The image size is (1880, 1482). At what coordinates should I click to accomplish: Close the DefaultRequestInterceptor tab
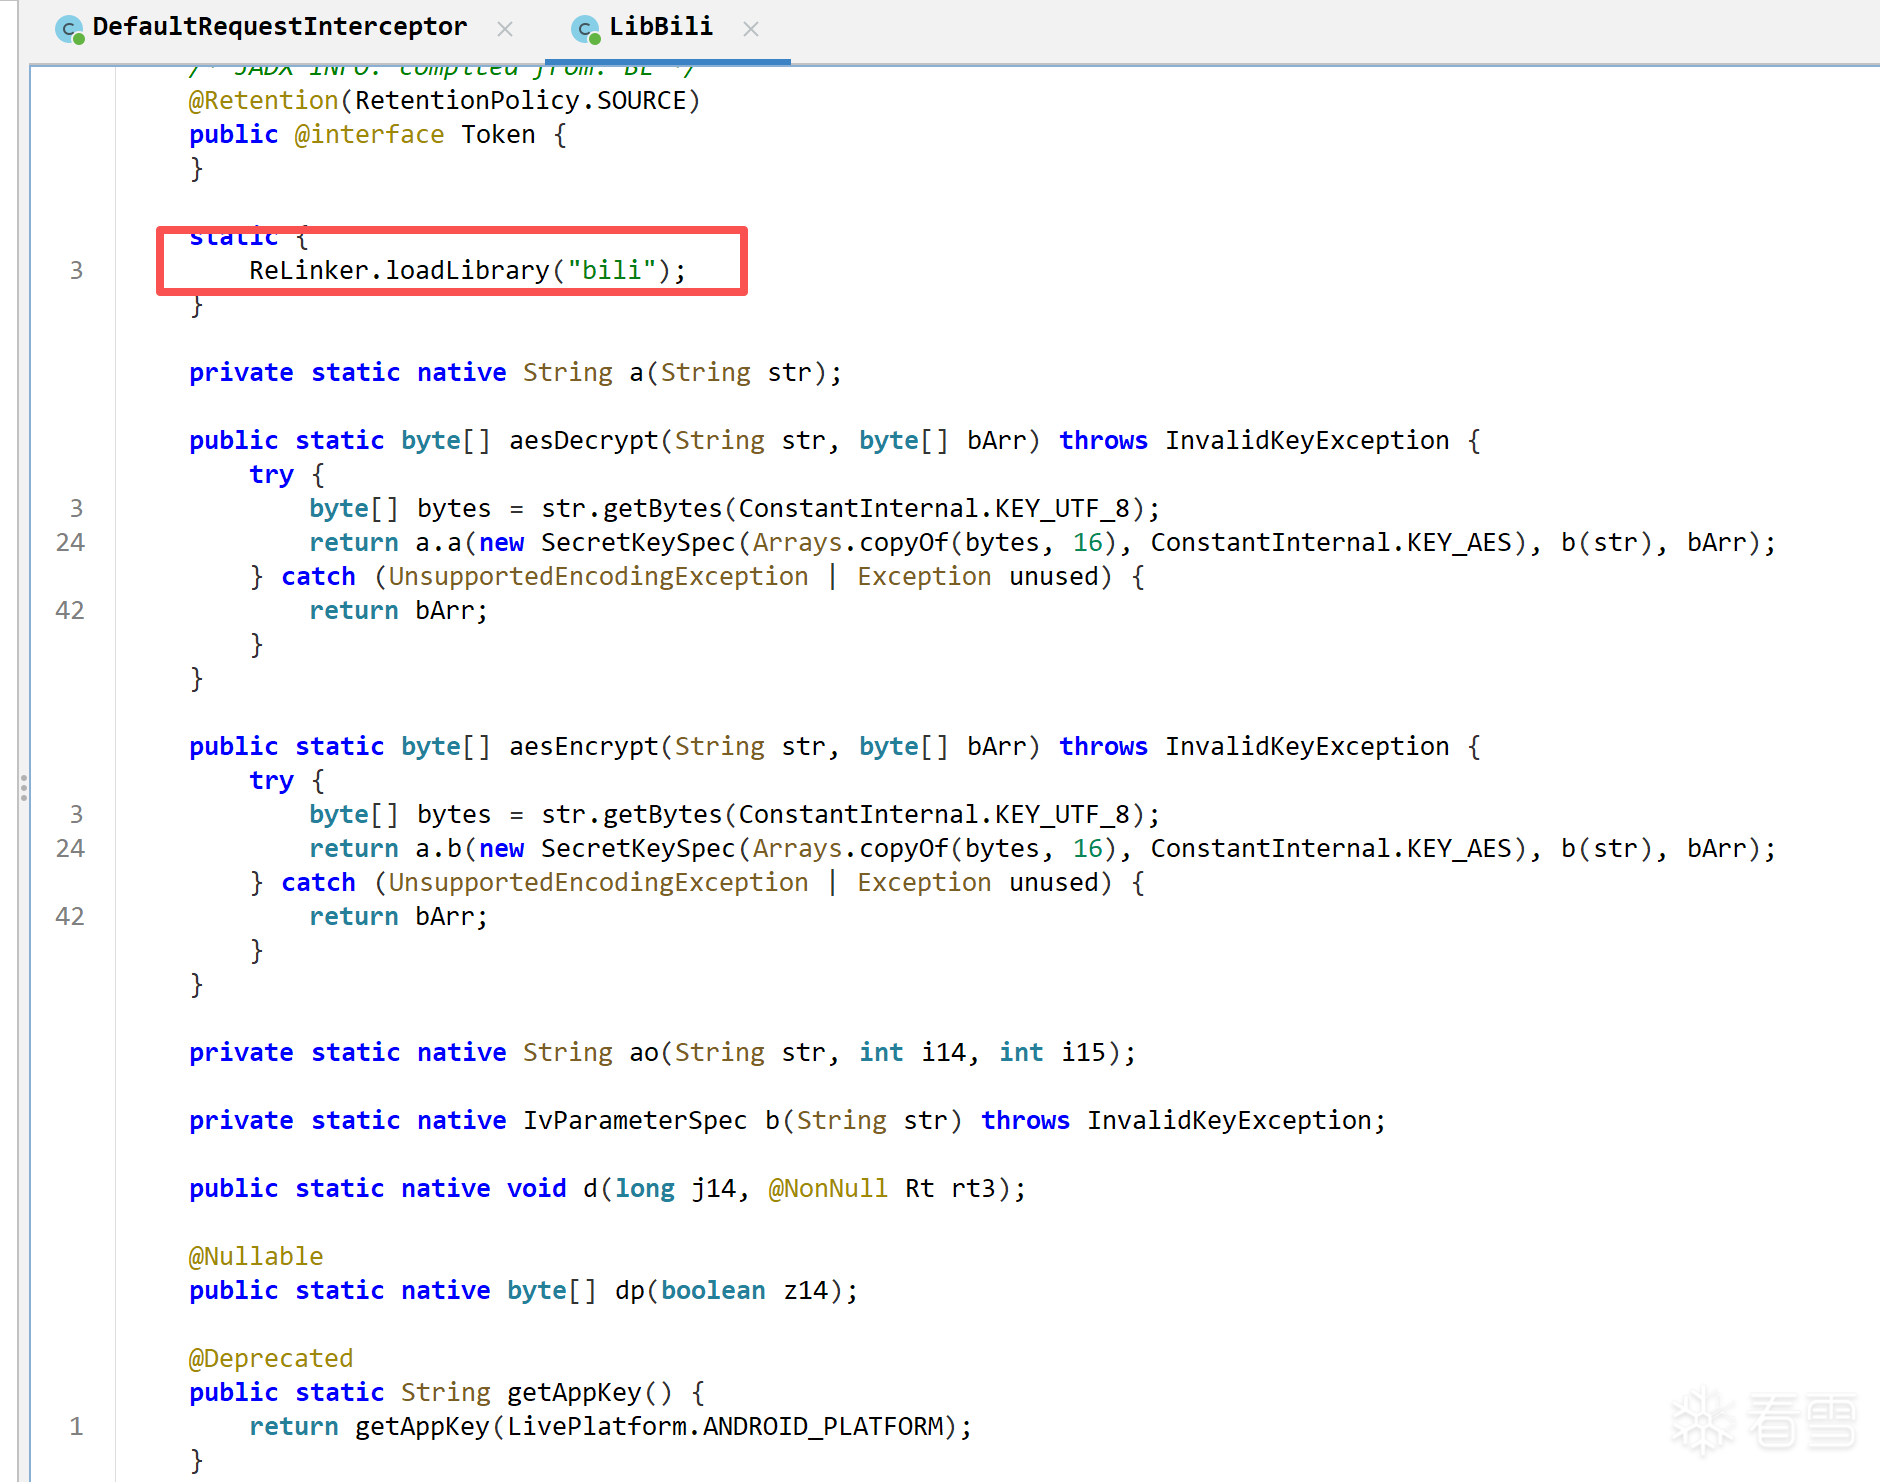[x=505, y=29]
